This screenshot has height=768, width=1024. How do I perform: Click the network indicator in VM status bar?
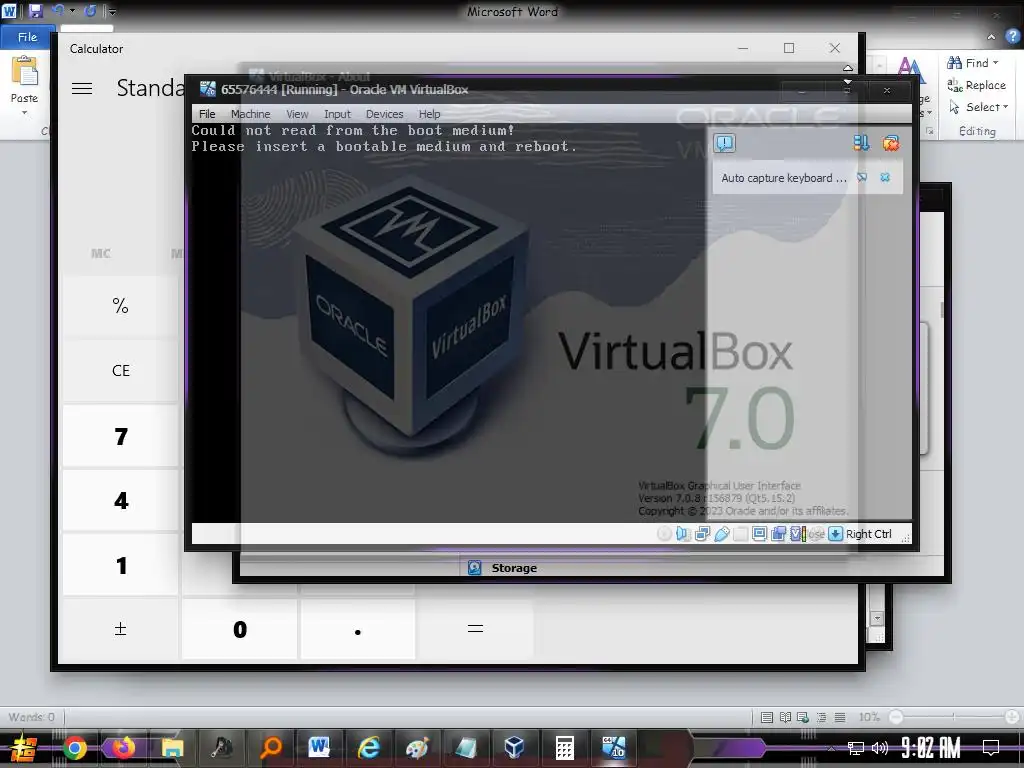click(703, 534)
